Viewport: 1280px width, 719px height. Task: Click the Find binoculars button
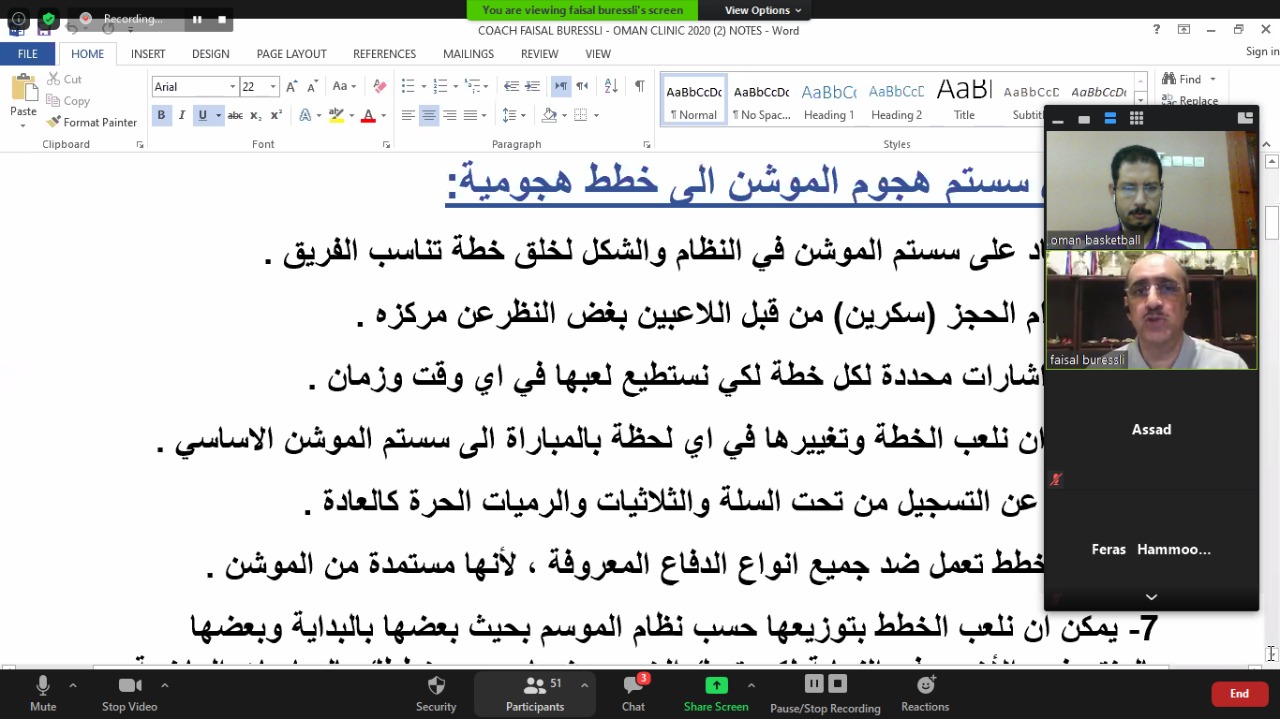point(1182,79)
